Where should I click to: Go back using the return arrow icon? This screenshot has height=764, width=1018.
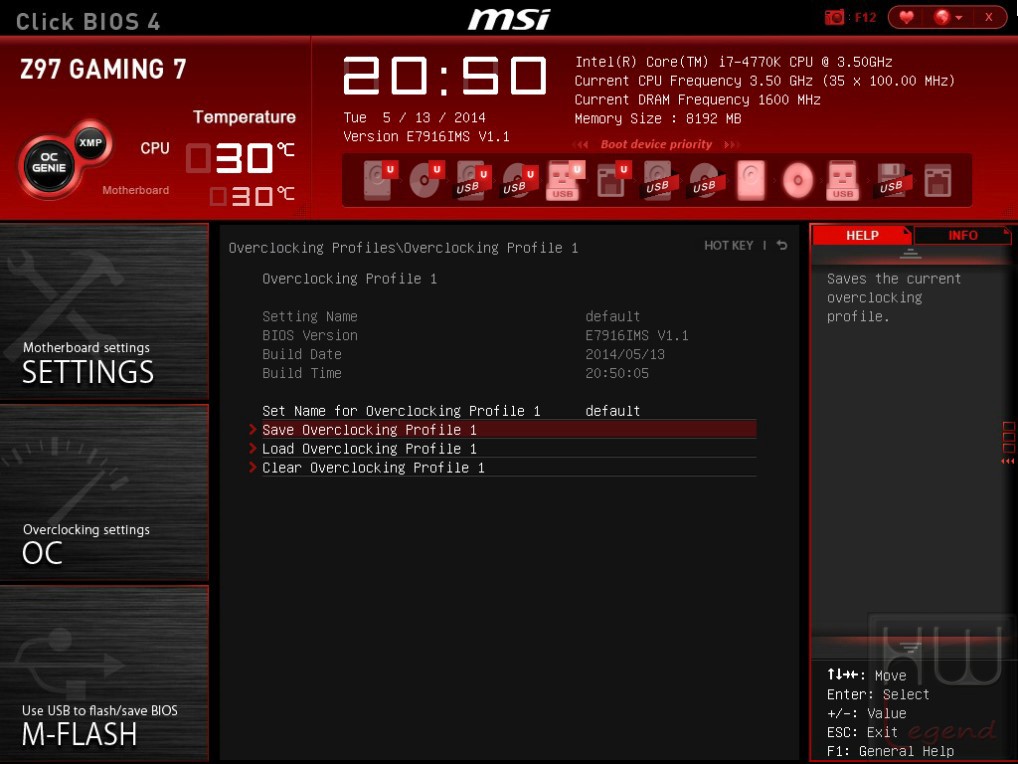point(782,245)
